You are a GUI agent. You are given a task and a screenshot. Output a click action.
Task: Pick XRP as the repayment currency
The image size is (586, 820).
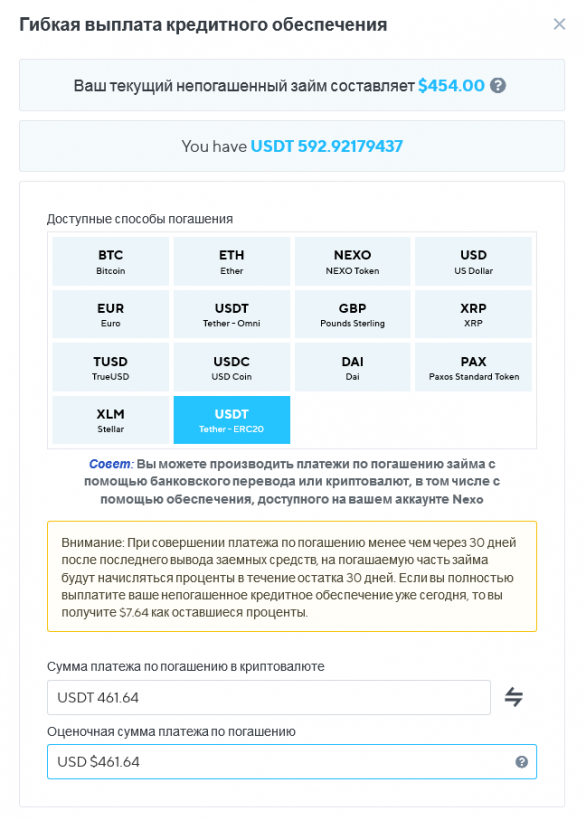click(472, 311)
